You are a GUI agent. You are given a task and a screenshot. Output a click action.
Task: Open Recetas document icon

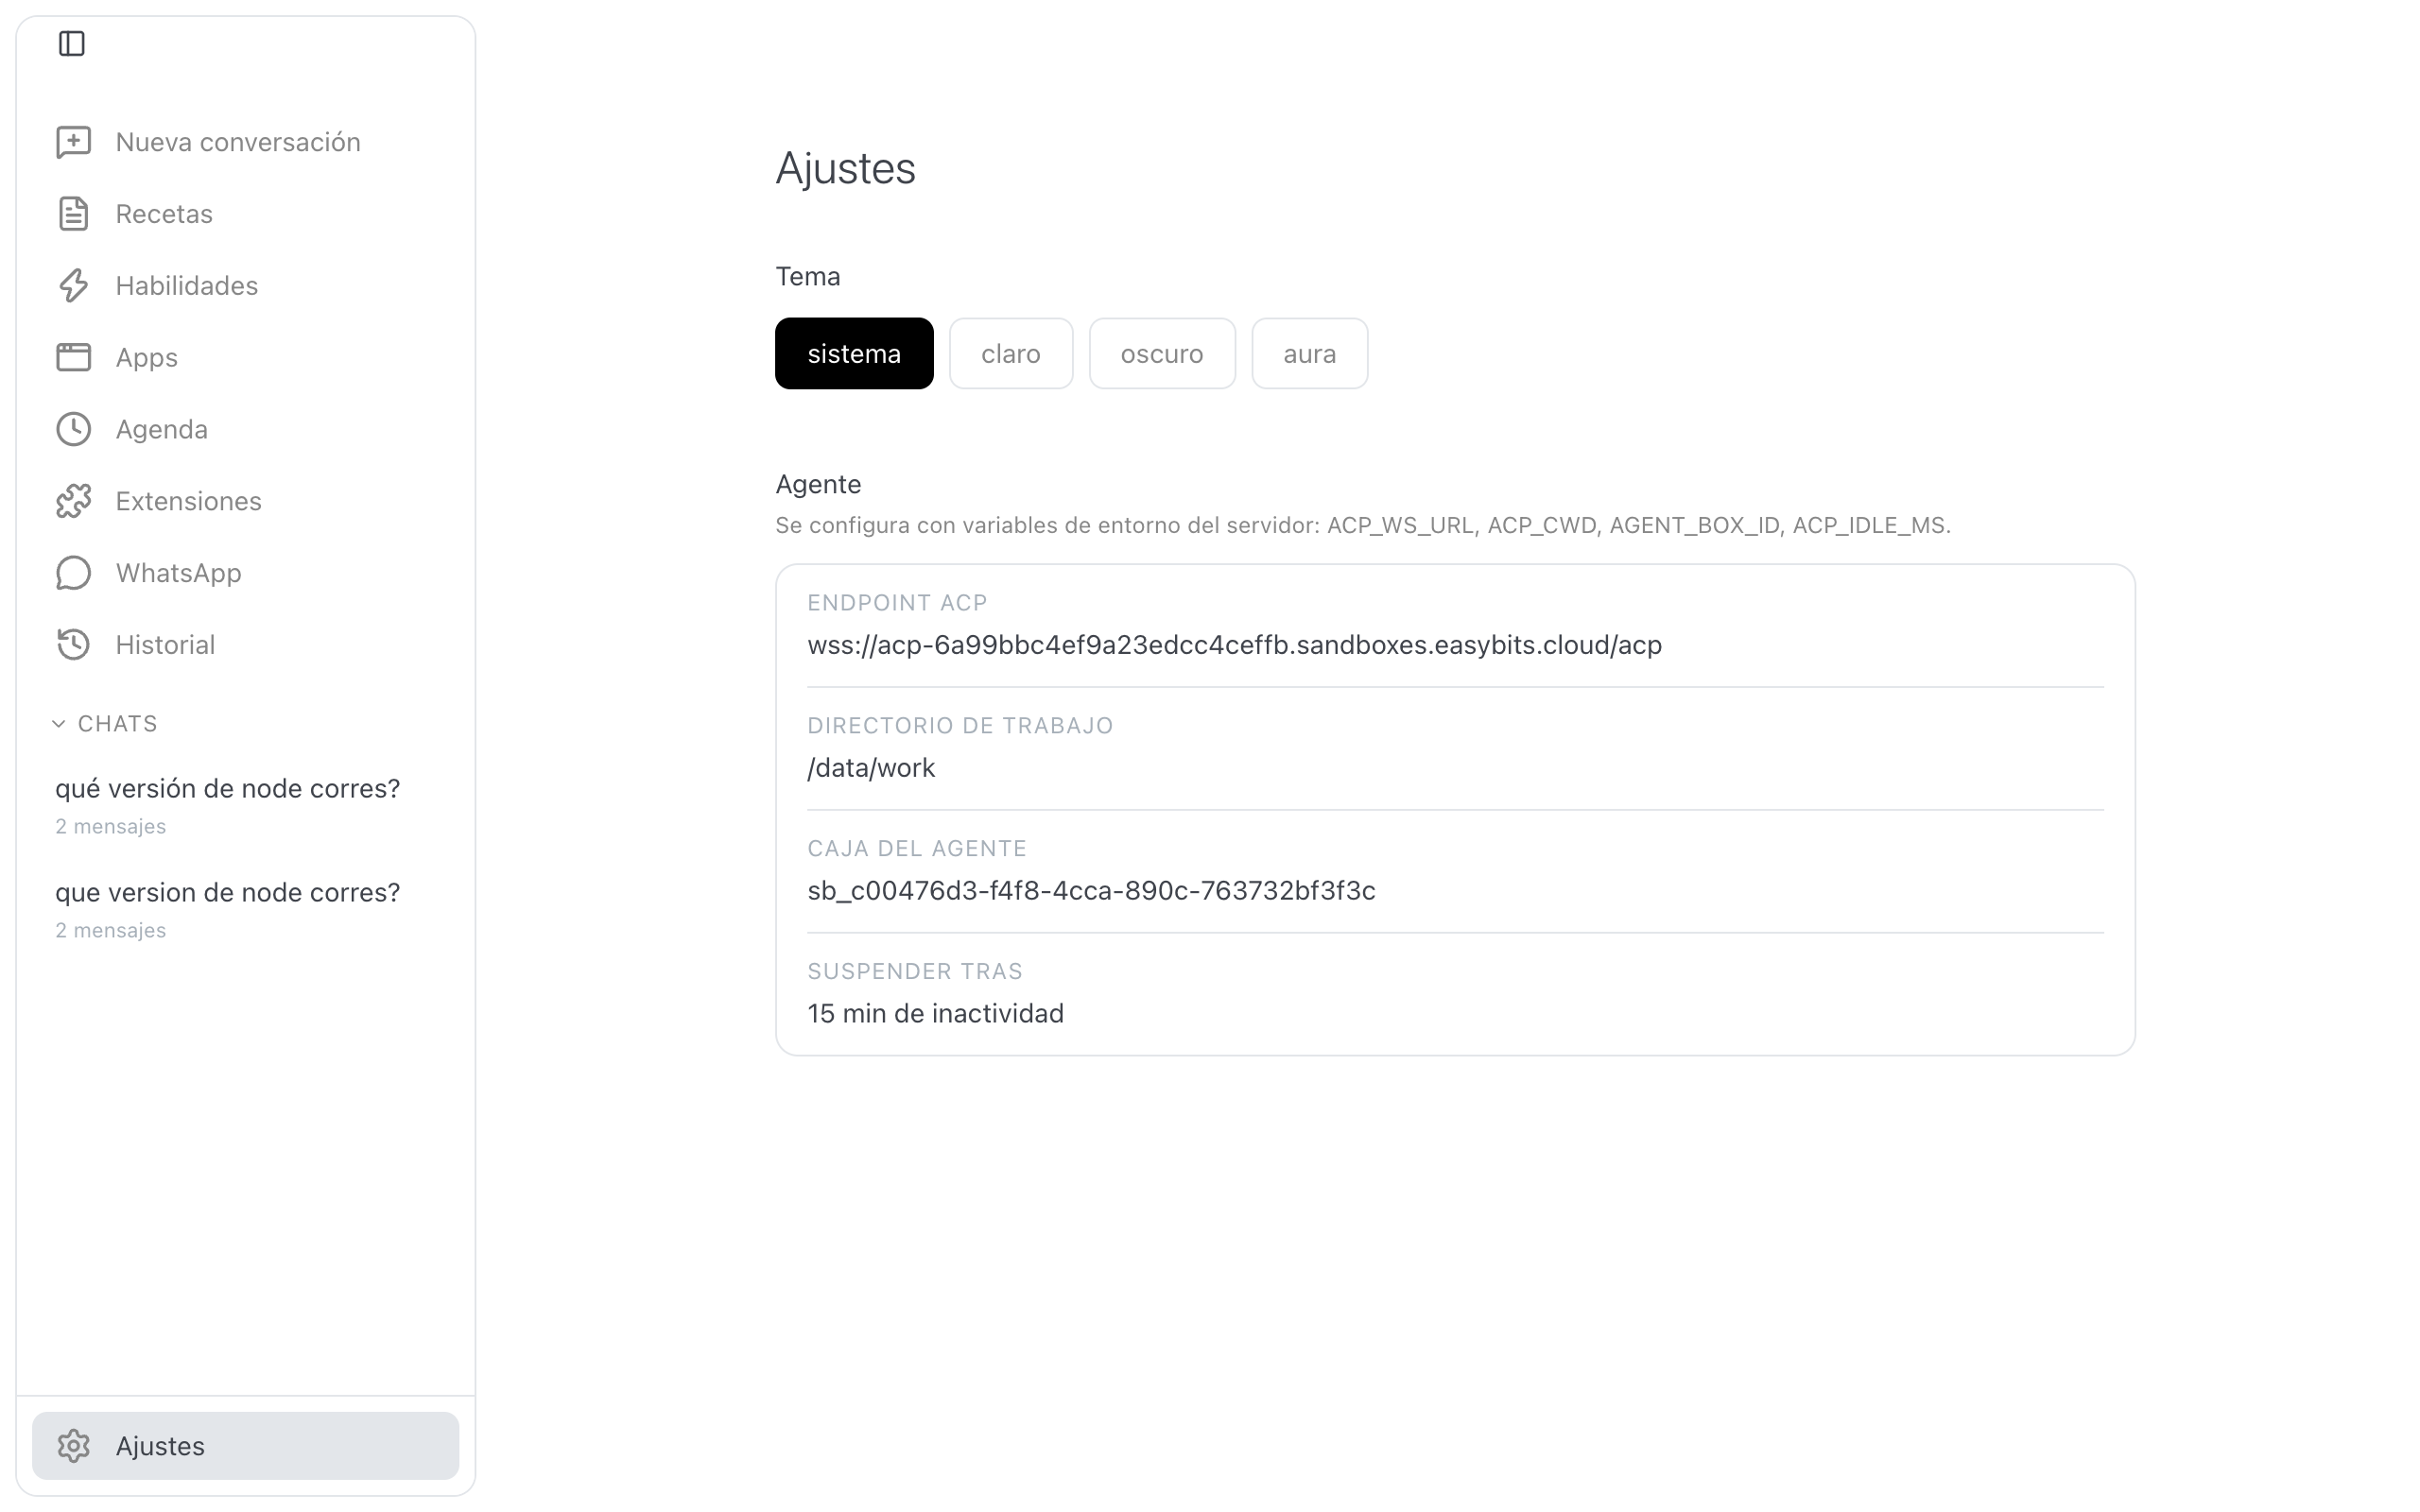point(73,214)
